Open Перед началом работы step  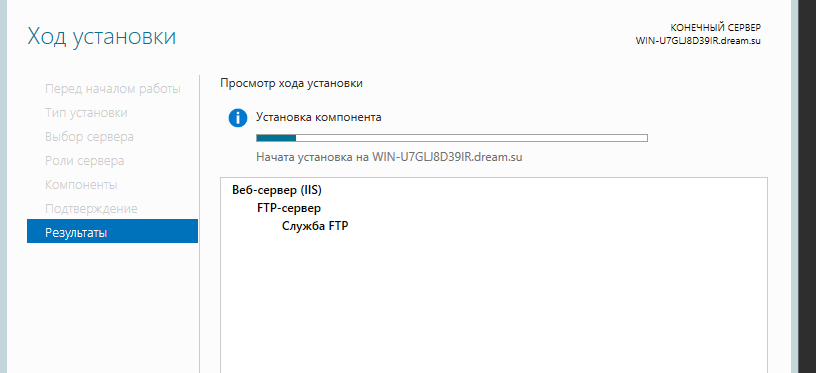pyautogui.click(x=113, y=89)
